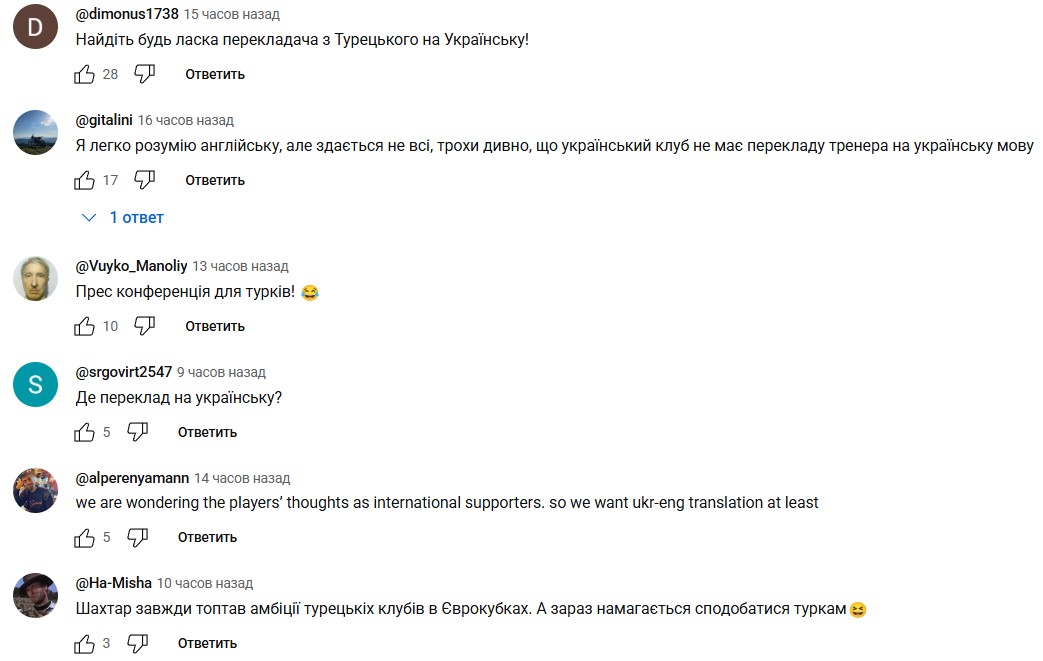Viewport: 1043px width, 661px height.
Task: Reply to @dimonus1738 via Ответить
Action: click(215, 74)
